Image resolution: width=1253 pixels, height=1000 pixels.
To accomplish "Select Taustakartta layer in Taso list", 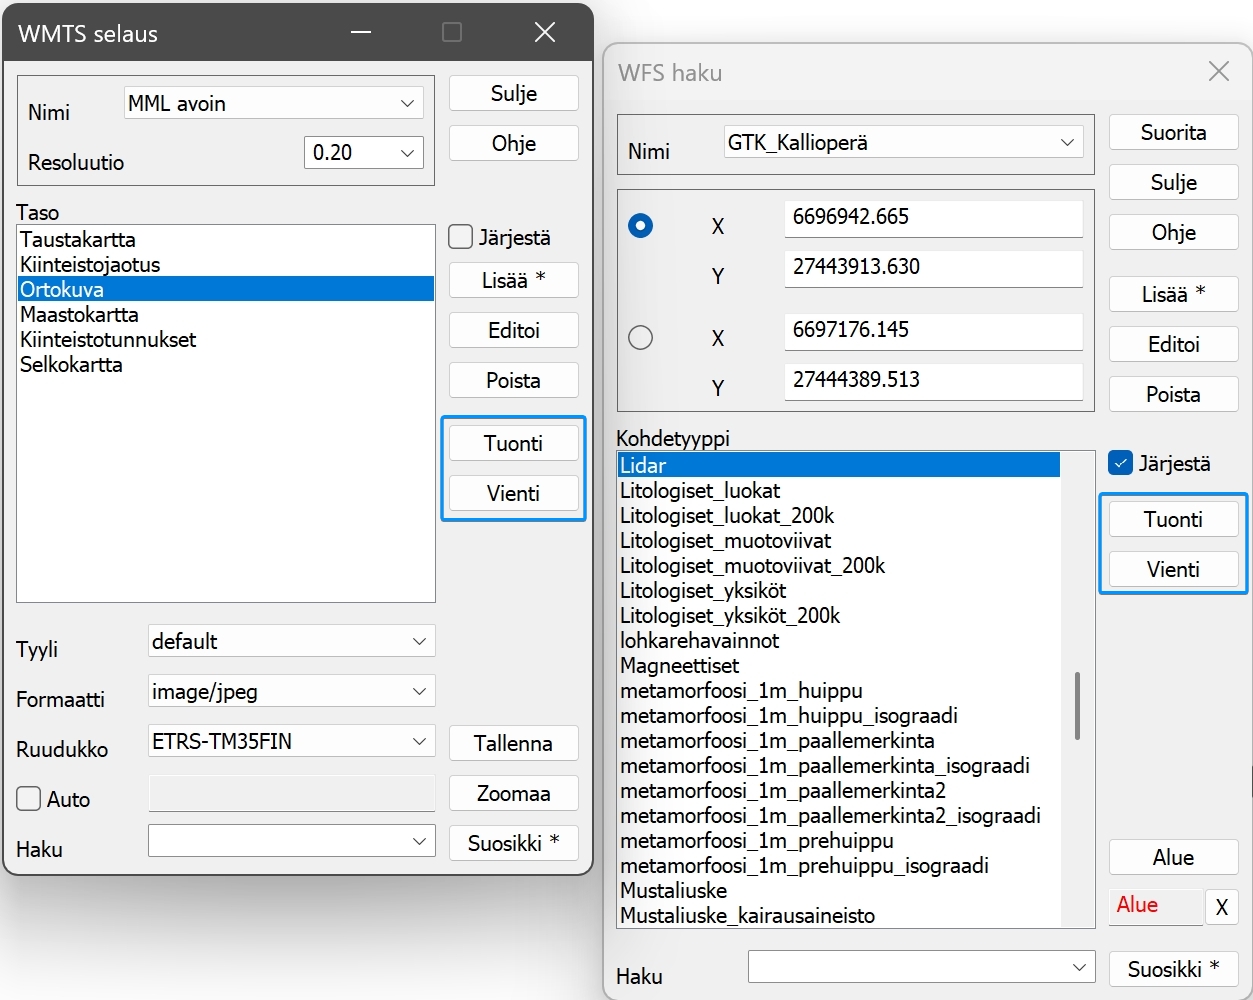I will click(x=226, y=239).
